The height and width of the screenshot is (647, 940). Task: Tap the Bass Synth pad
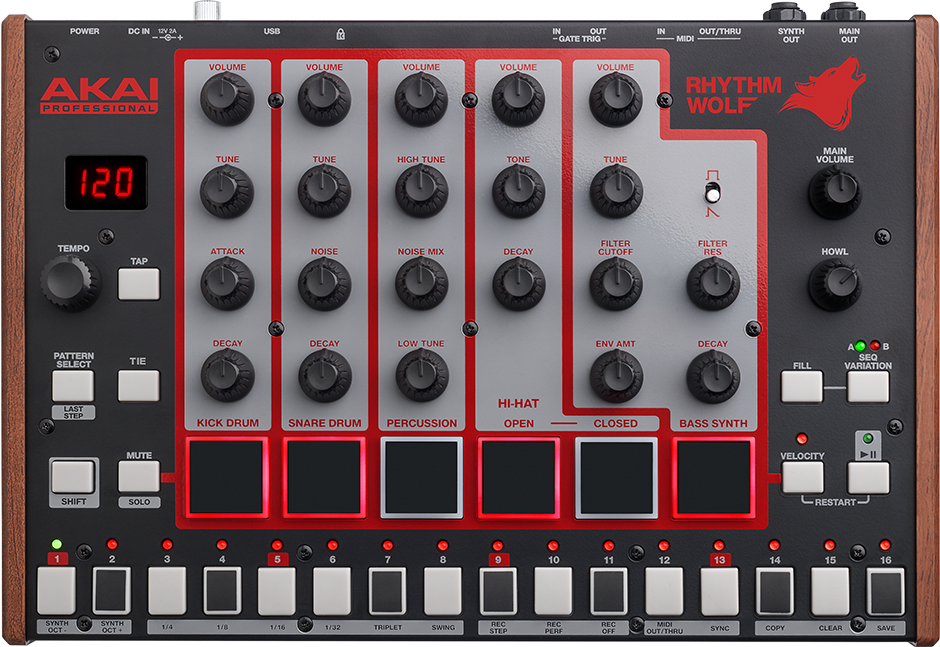[x=713, y=477]
